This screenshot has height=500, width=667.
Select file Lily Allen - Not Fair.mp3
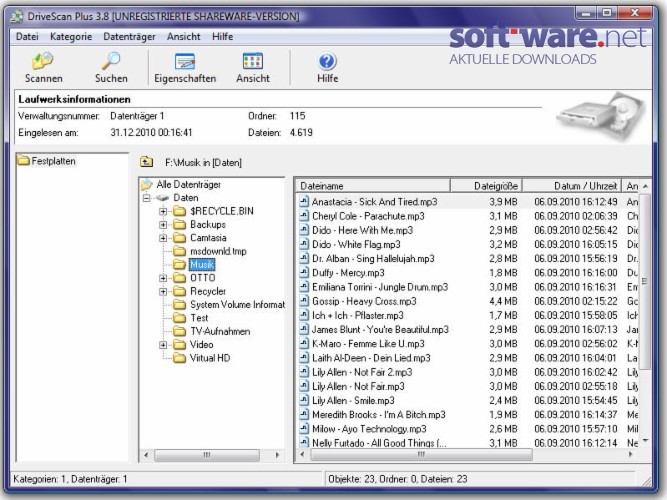pyautogui.click(x=358, y=386)
